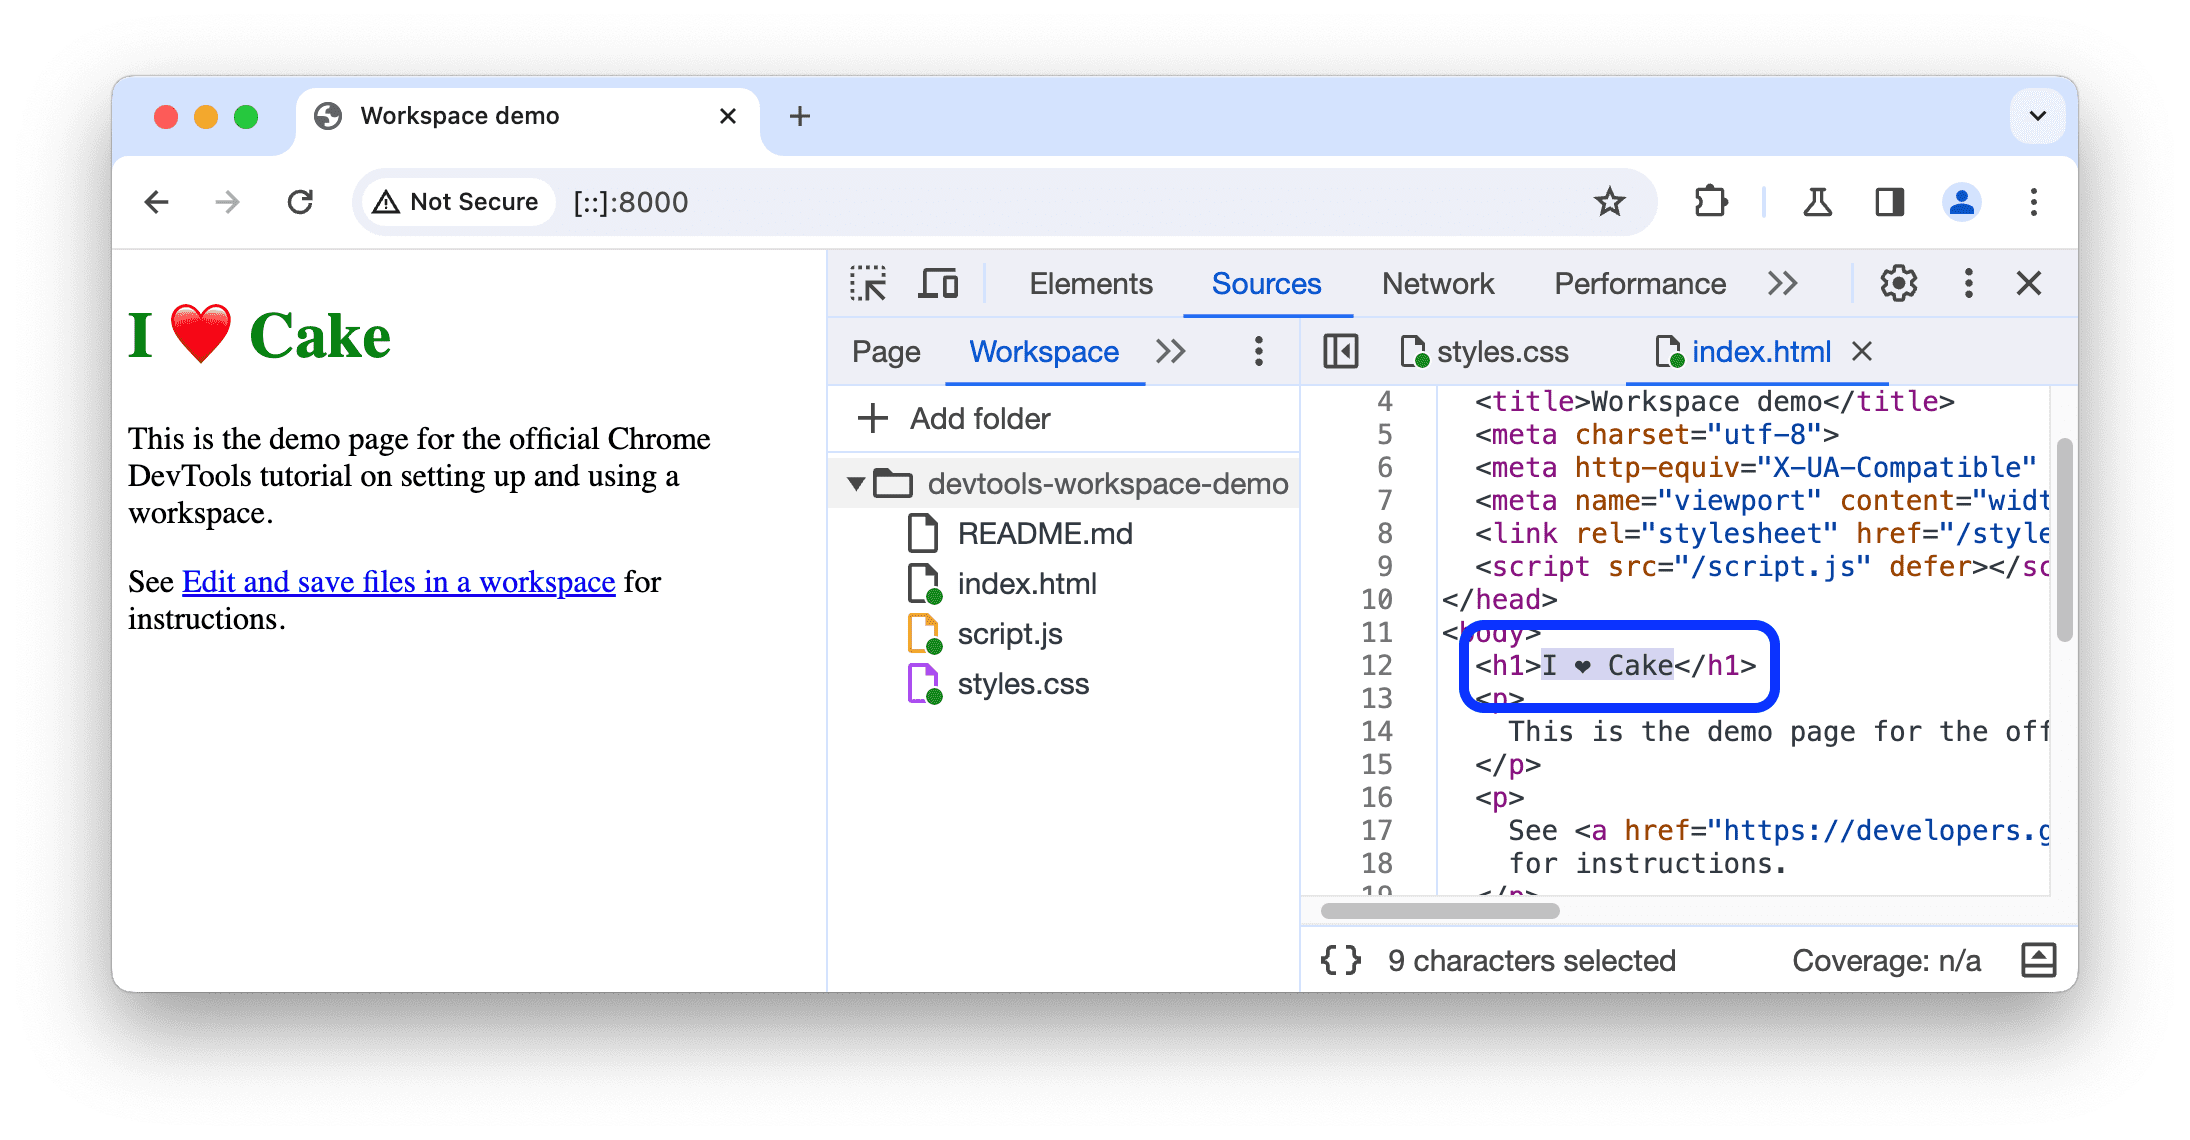
Task: Expand the overflow chevron next to Workspace tab
Action: click(x=1173, y=351)
